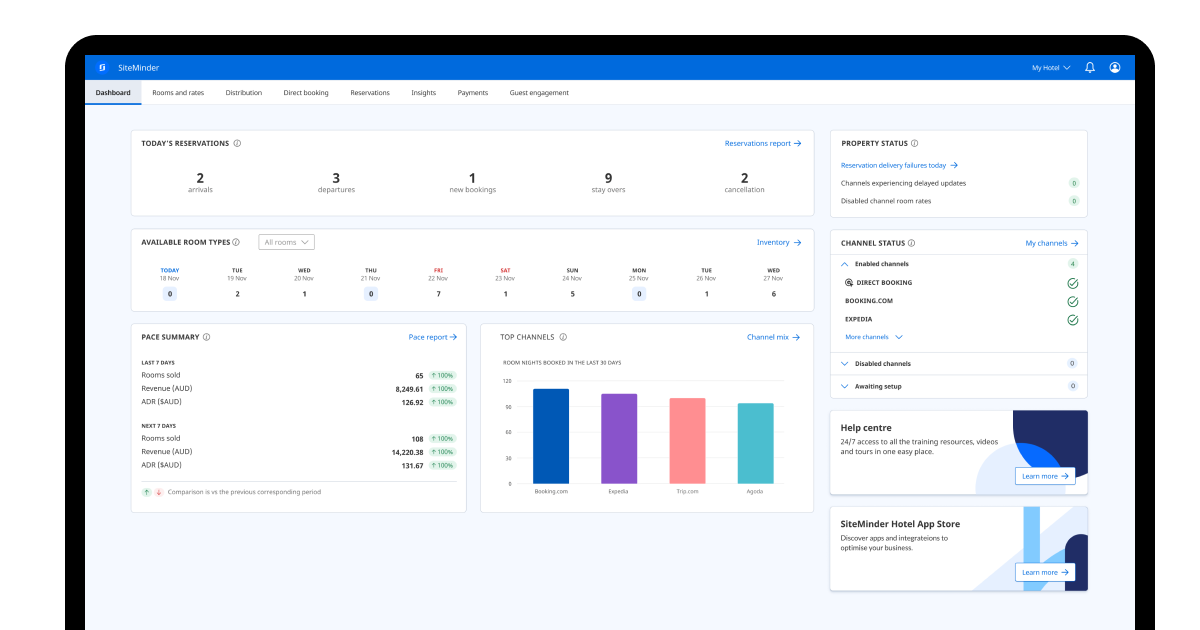Click the info icon next to Pace Summary
Viewport: 1200px width, 630px height.
coord(207,337)
